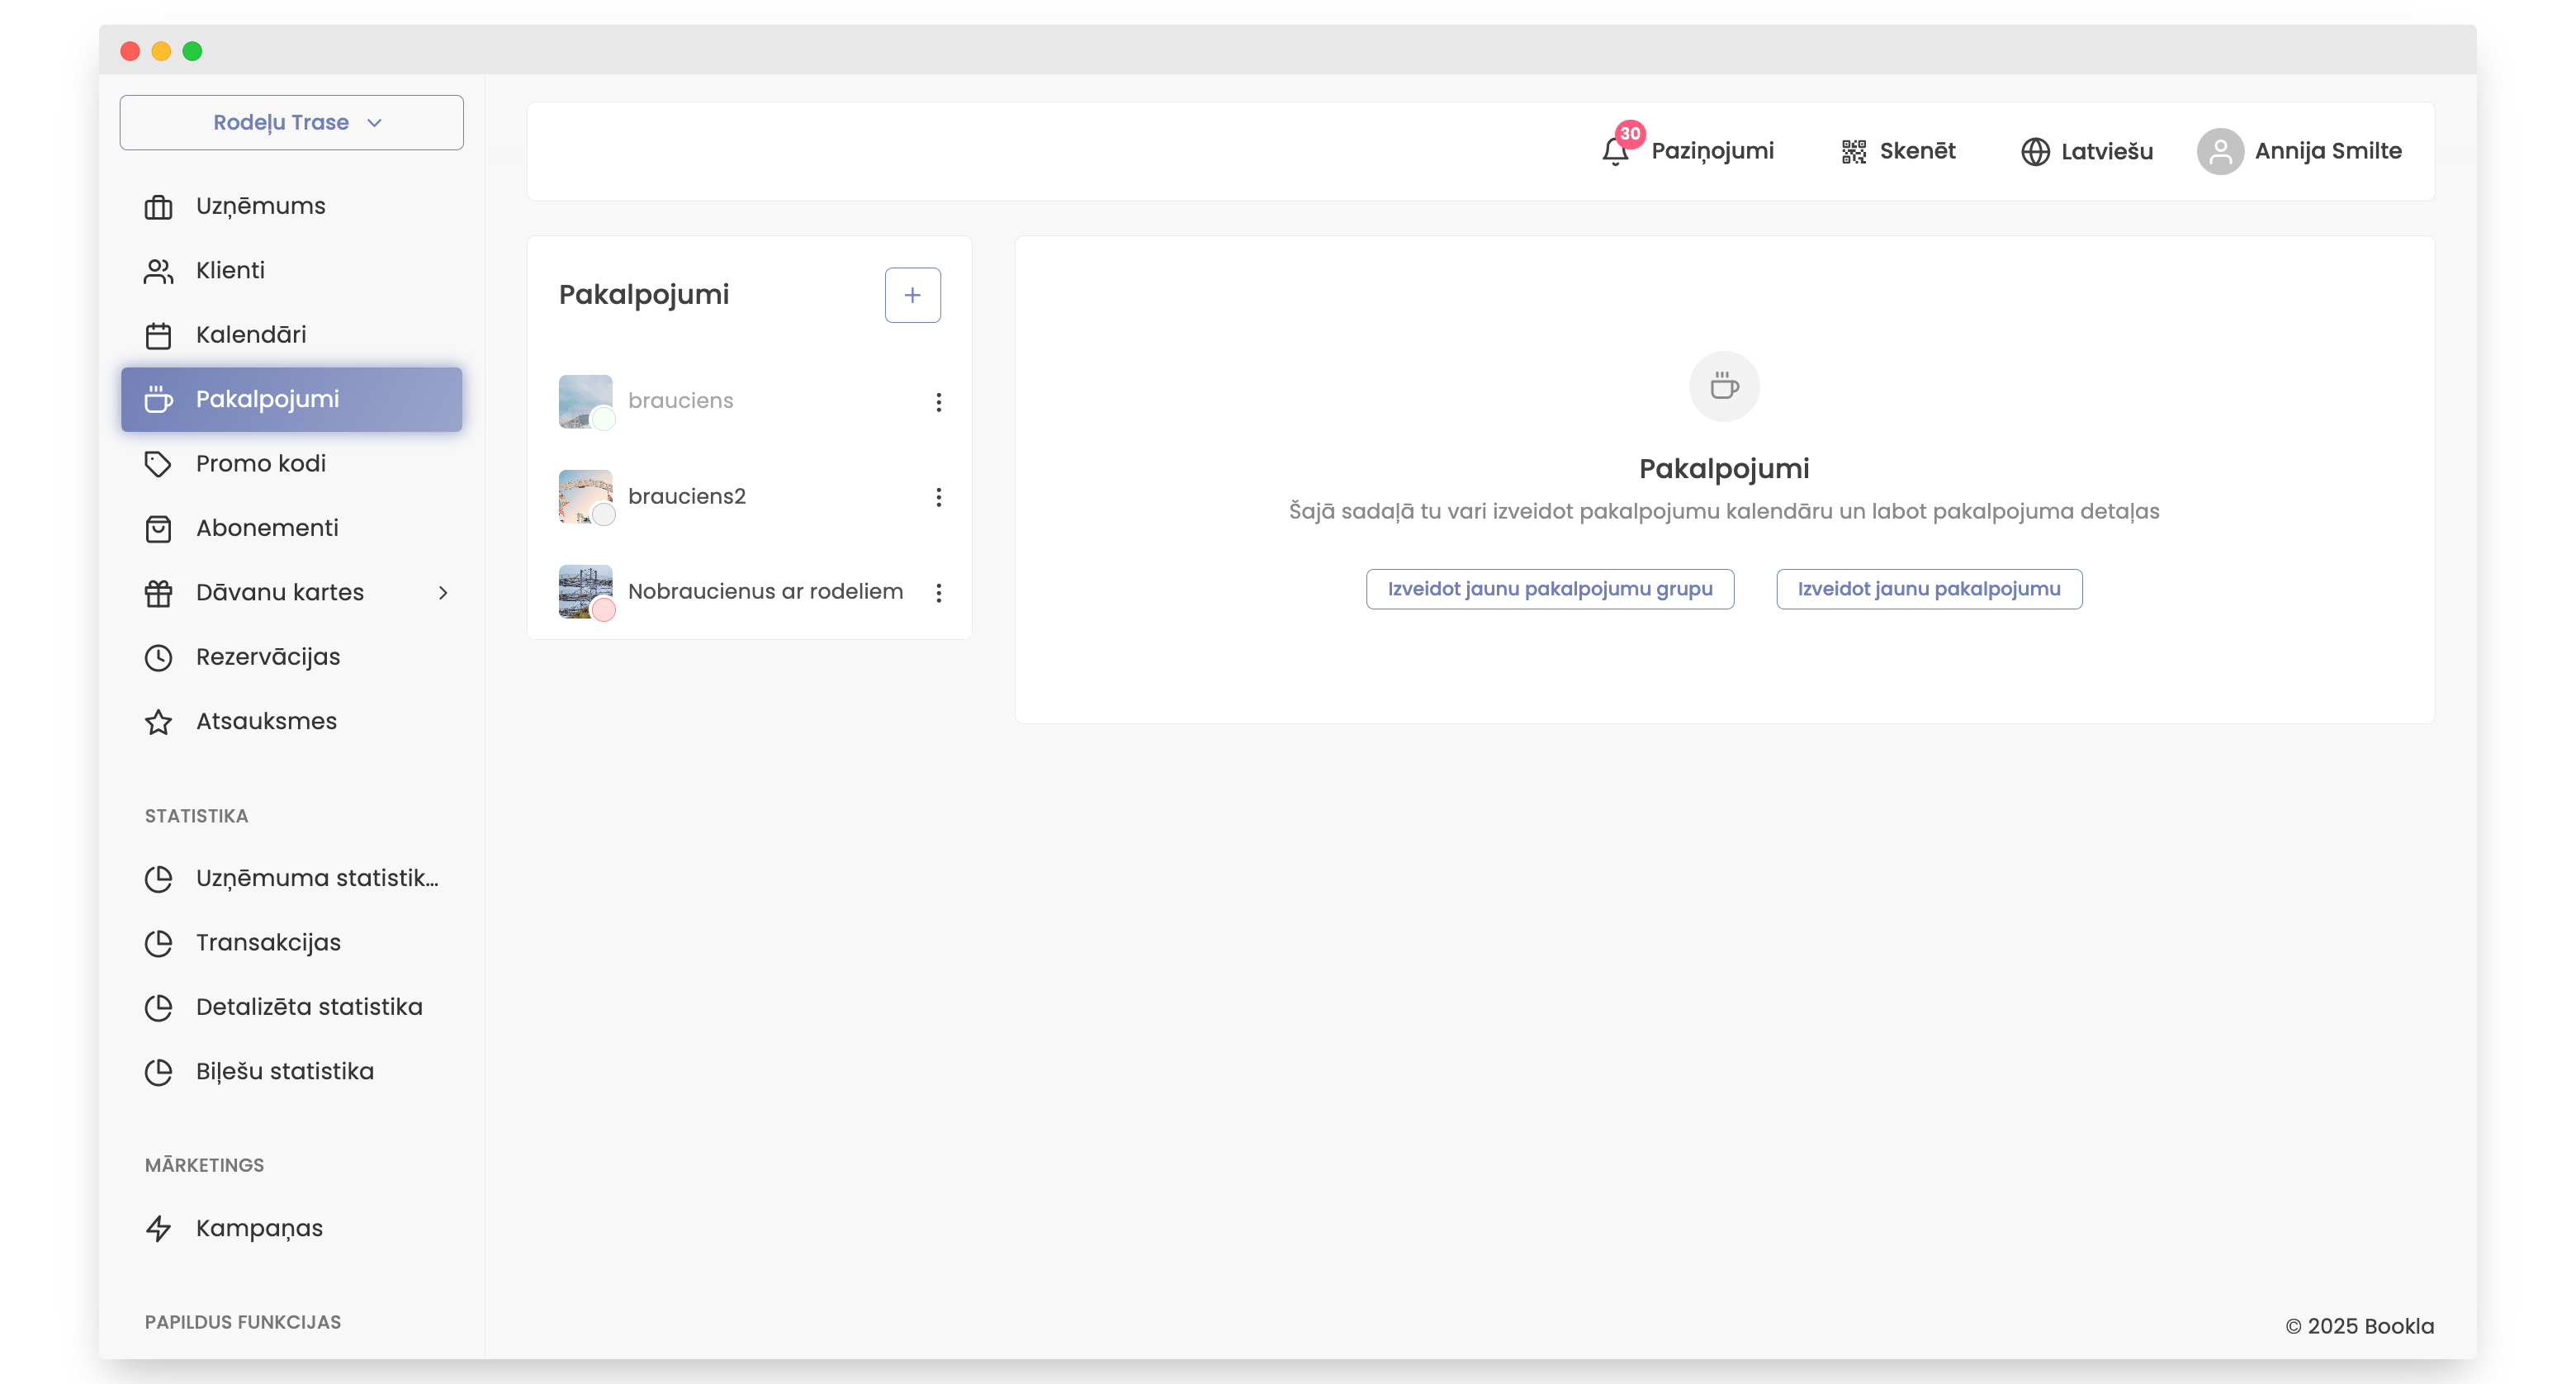This screenshot has width=2576, height=1384.
Task: Open three-dot menu for Nobraucienus ar rodeliem
Action: [938, 593]
